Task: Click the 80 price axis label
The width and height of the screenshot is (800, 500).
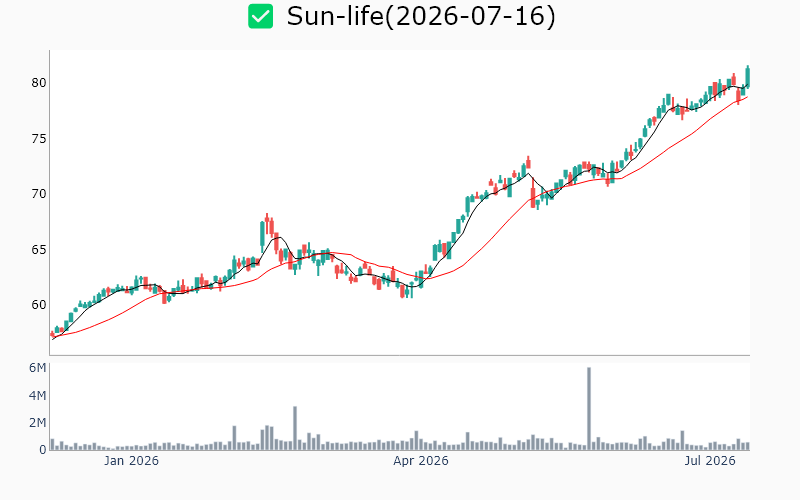Action: [39, 83]
